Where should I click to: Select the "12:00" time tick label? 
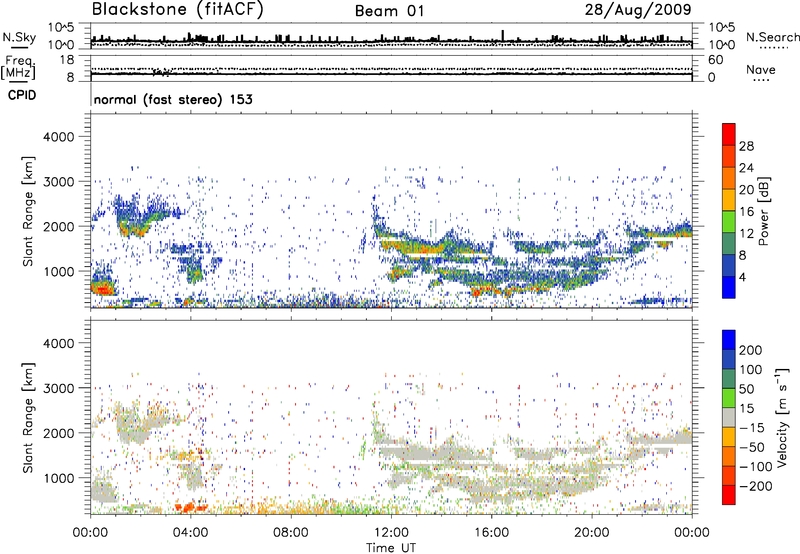click(x=391, y=533)
